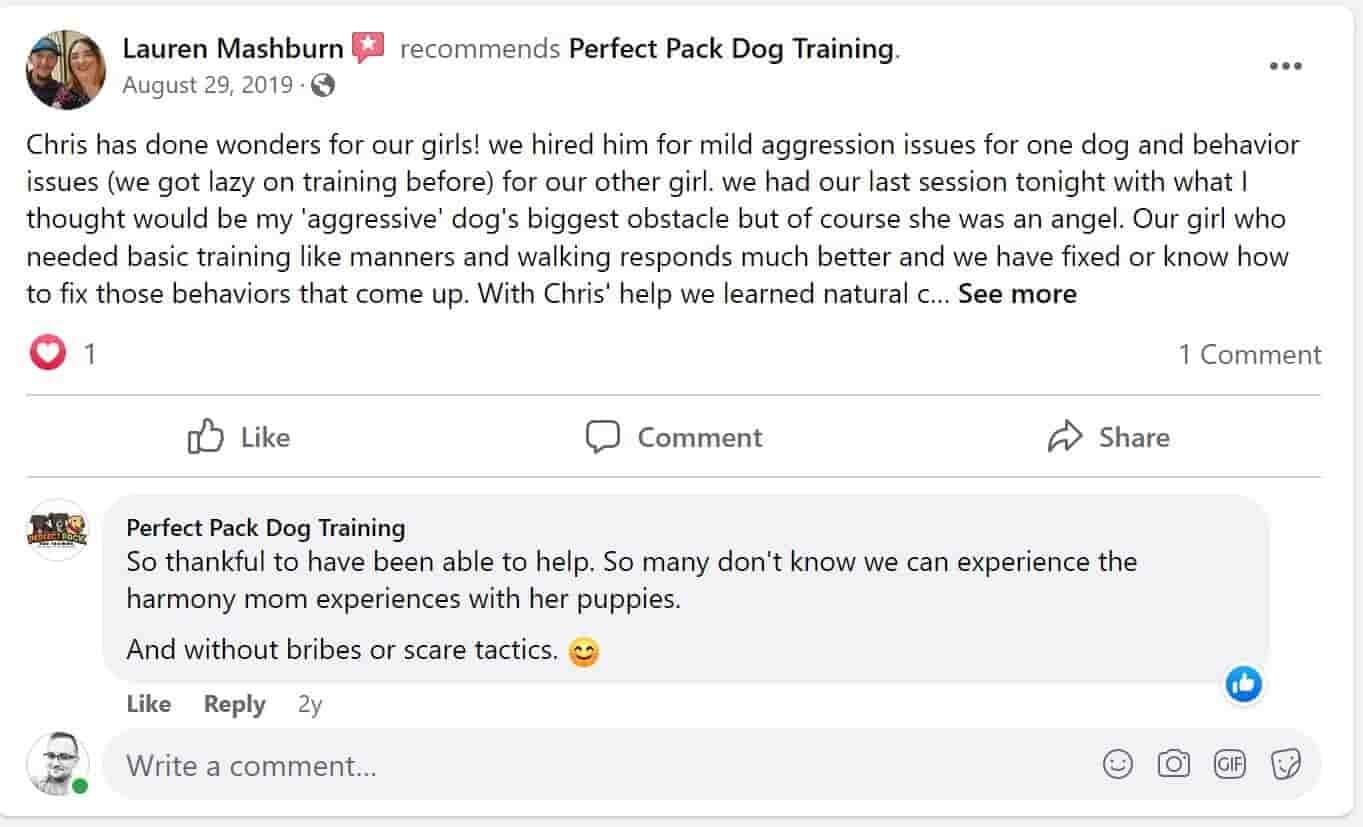The height and width of the screenshot is (827, 1363).
Task: Share this recommendation post
Action: coord(1108,437)
